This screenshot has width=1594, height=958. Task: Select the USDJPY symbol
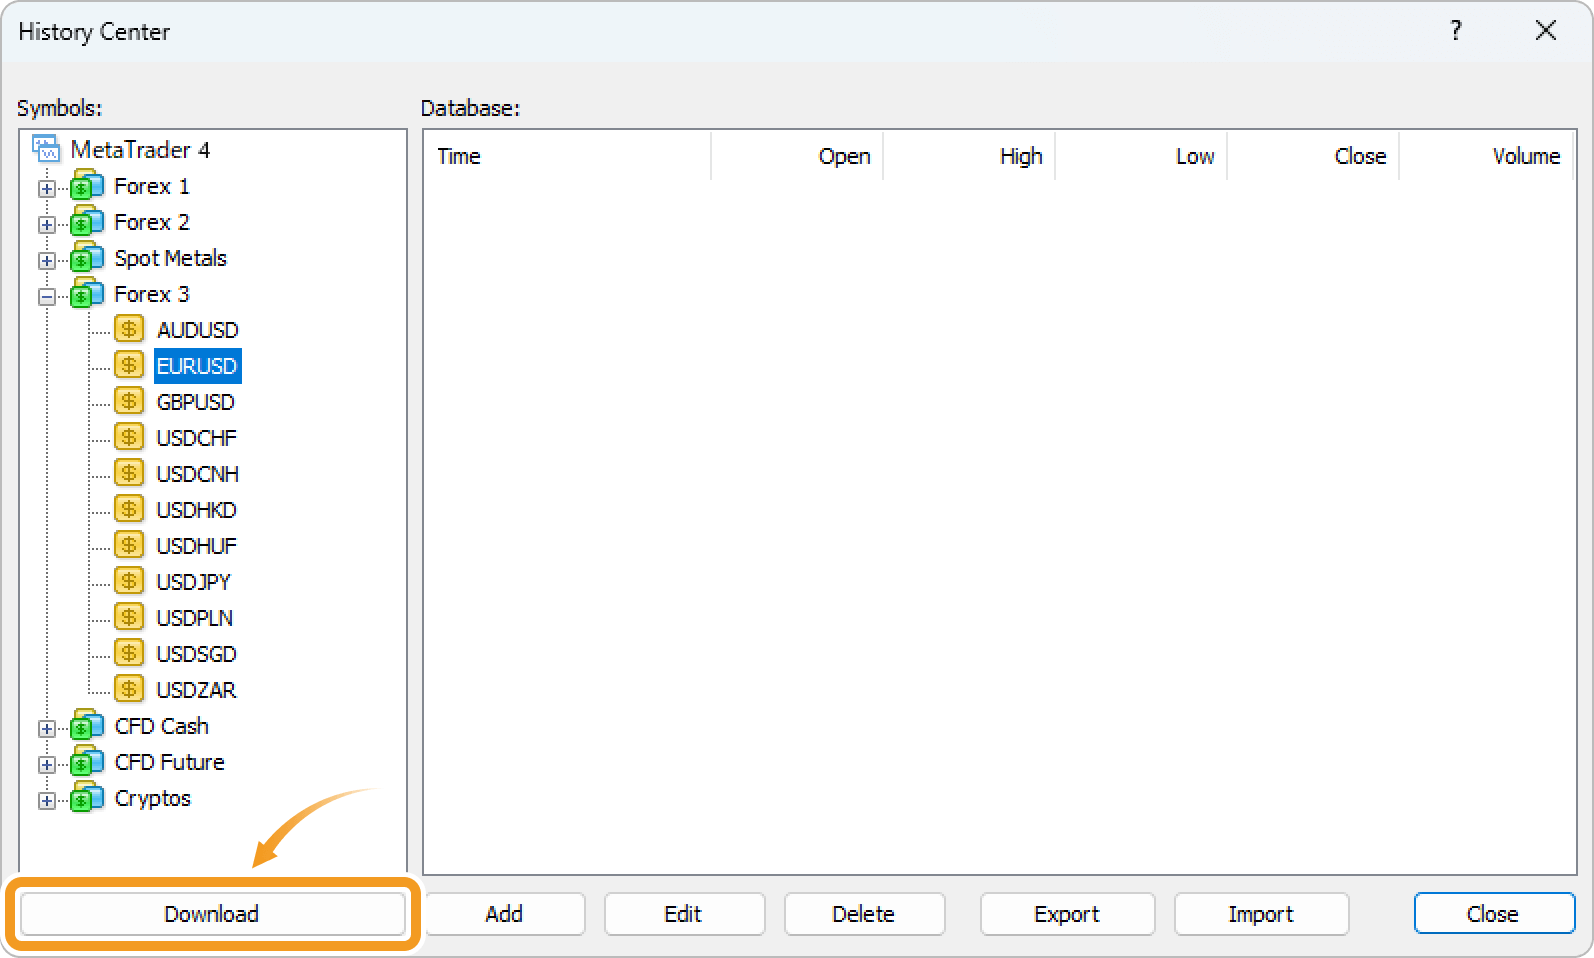[x=194, y=582]
